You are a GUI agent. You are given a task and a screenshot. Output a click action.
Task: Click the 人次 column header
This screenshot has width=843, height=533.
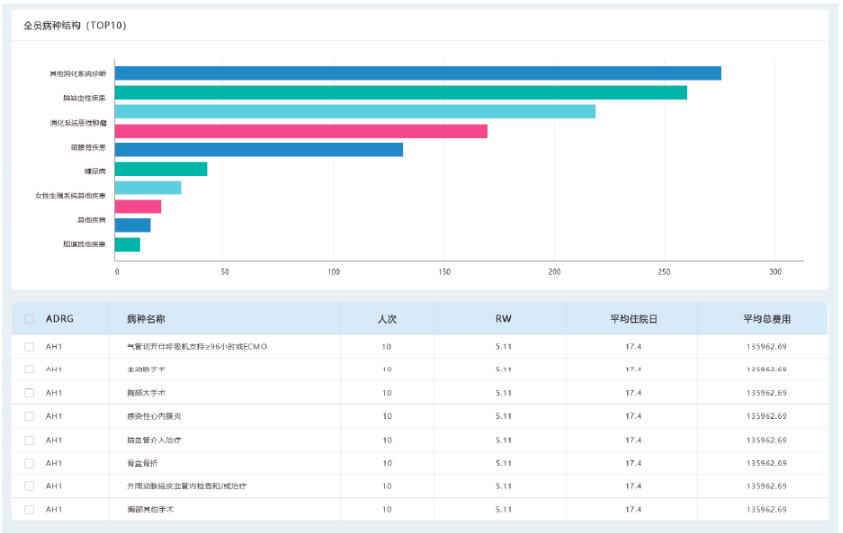(387, 319)
